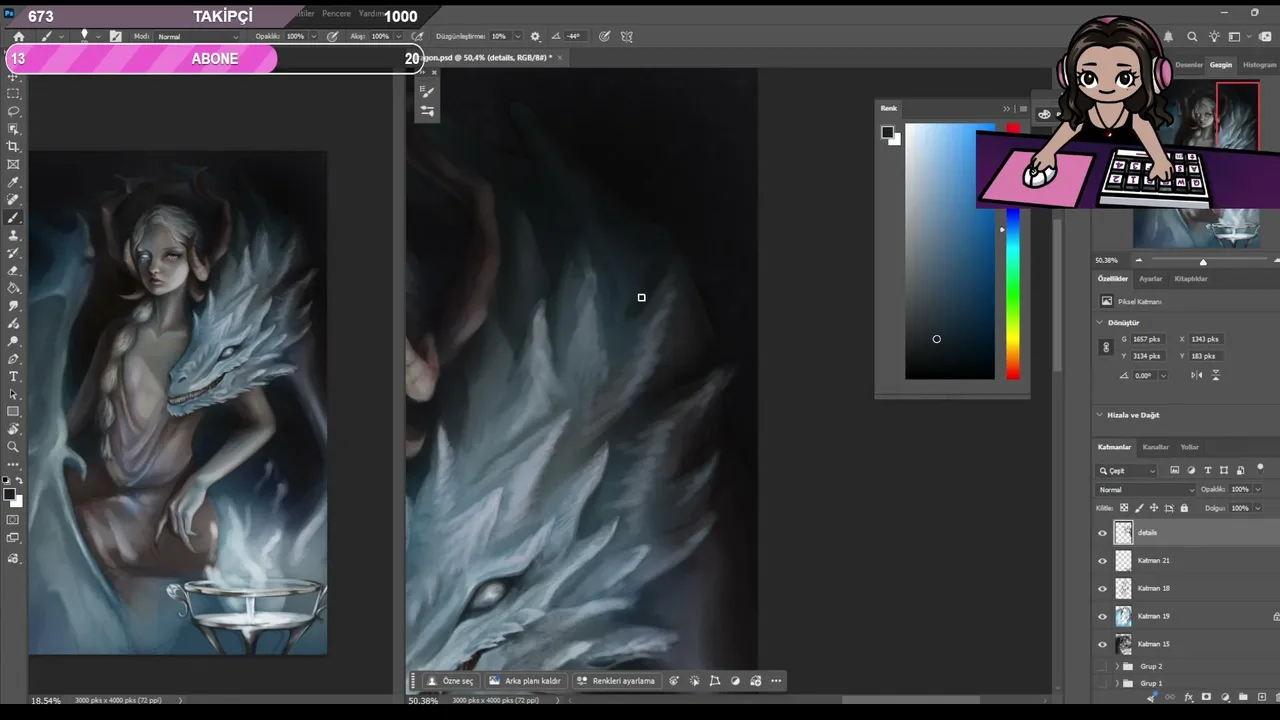The height and width of the screenshot is (720, 1280).
Task: Select the Paint Bucket tool
Action: [x=13, y=288]
